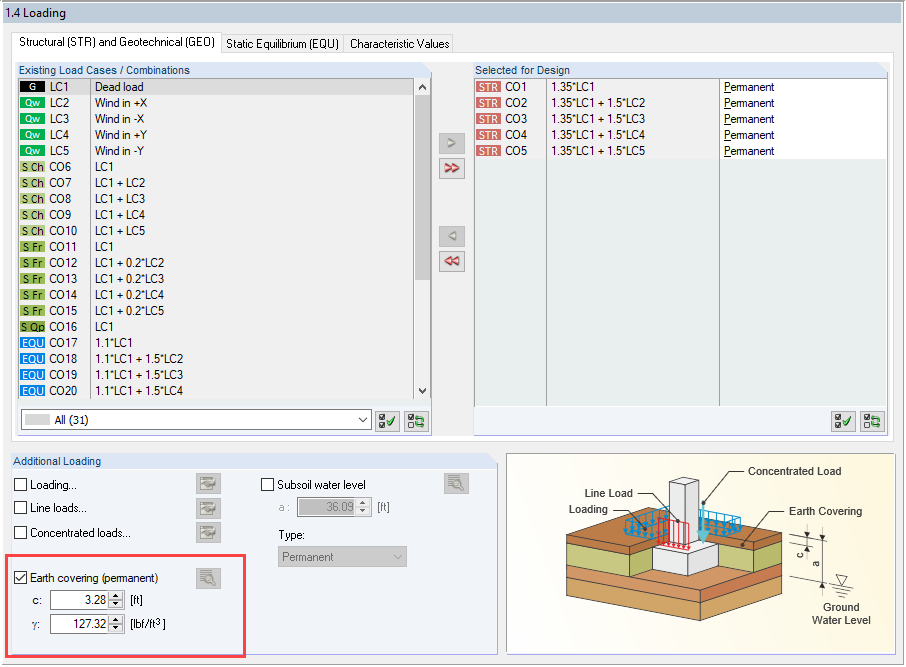This screenshot has width=906, height=667.
Task: Open the Concentrated loads edit icon
Action: coord(208,532)
